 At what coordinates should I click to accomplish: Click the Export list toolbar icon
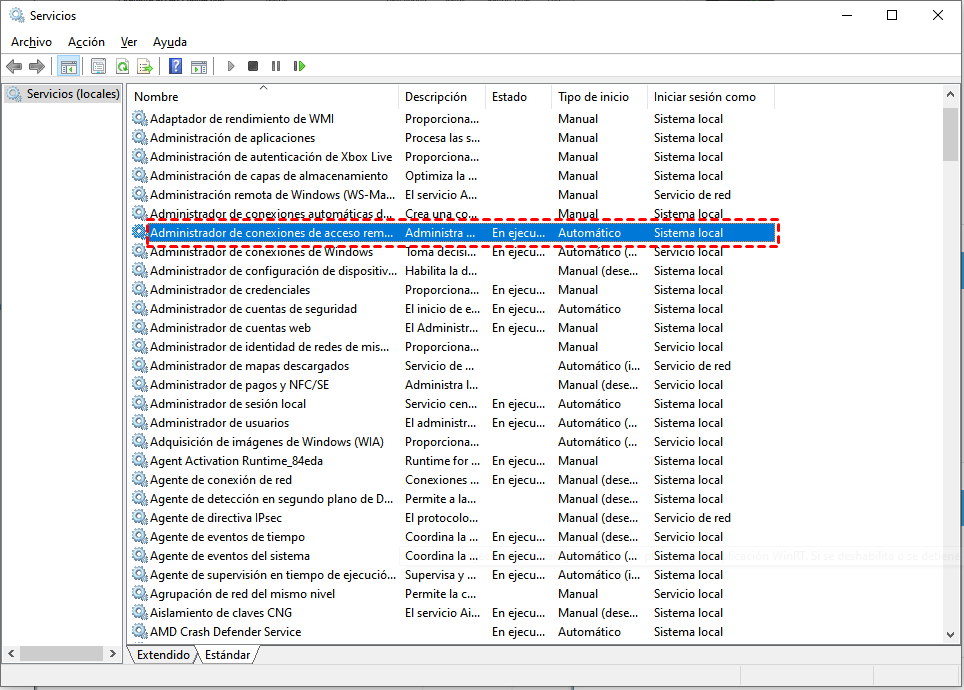coord(145,66)
